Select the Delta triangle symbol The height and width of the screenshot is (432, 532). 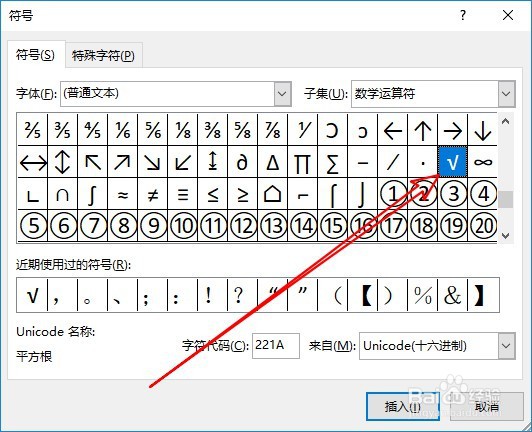pos(272,162)
